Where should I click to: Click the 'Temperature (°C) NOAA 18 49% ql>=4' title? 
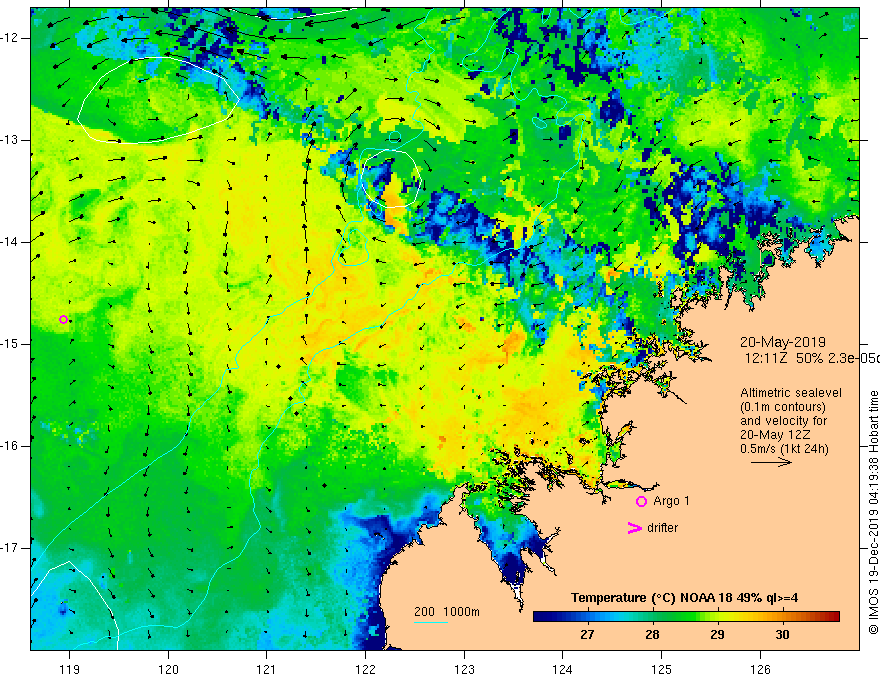point(684,598)
